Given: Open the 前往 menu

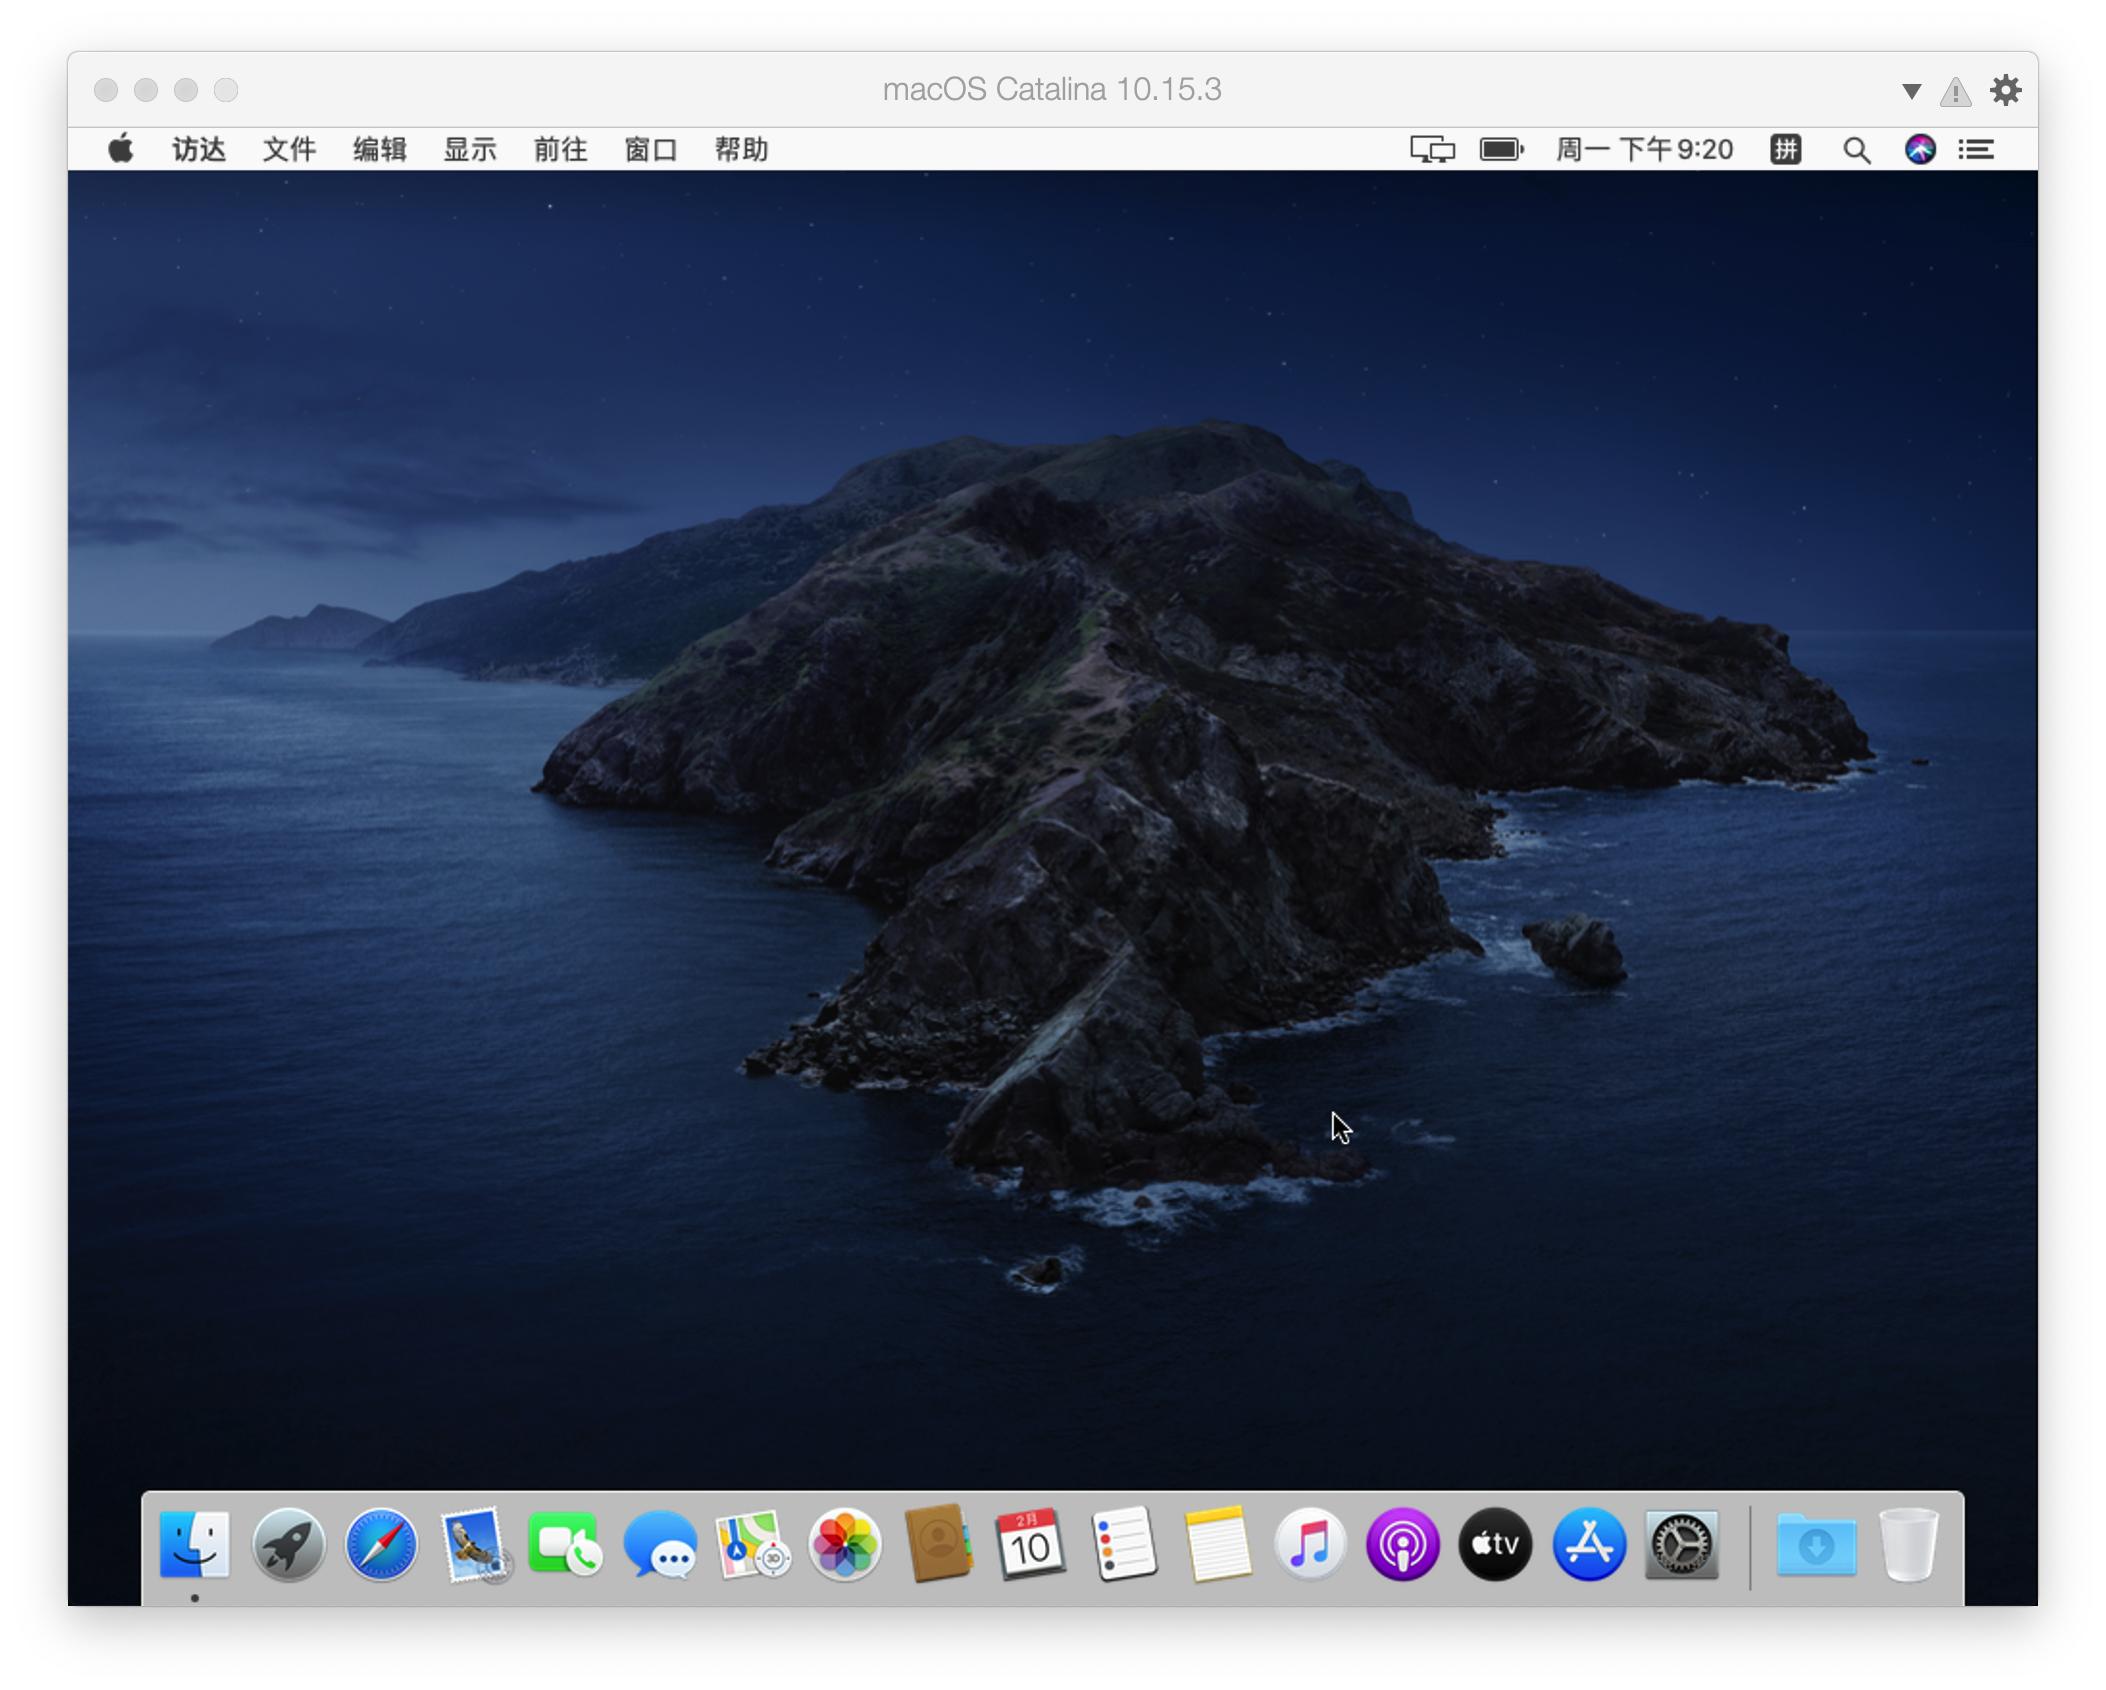Looking at the screenshot, I should pyautogui.click(x=560, y=150).
